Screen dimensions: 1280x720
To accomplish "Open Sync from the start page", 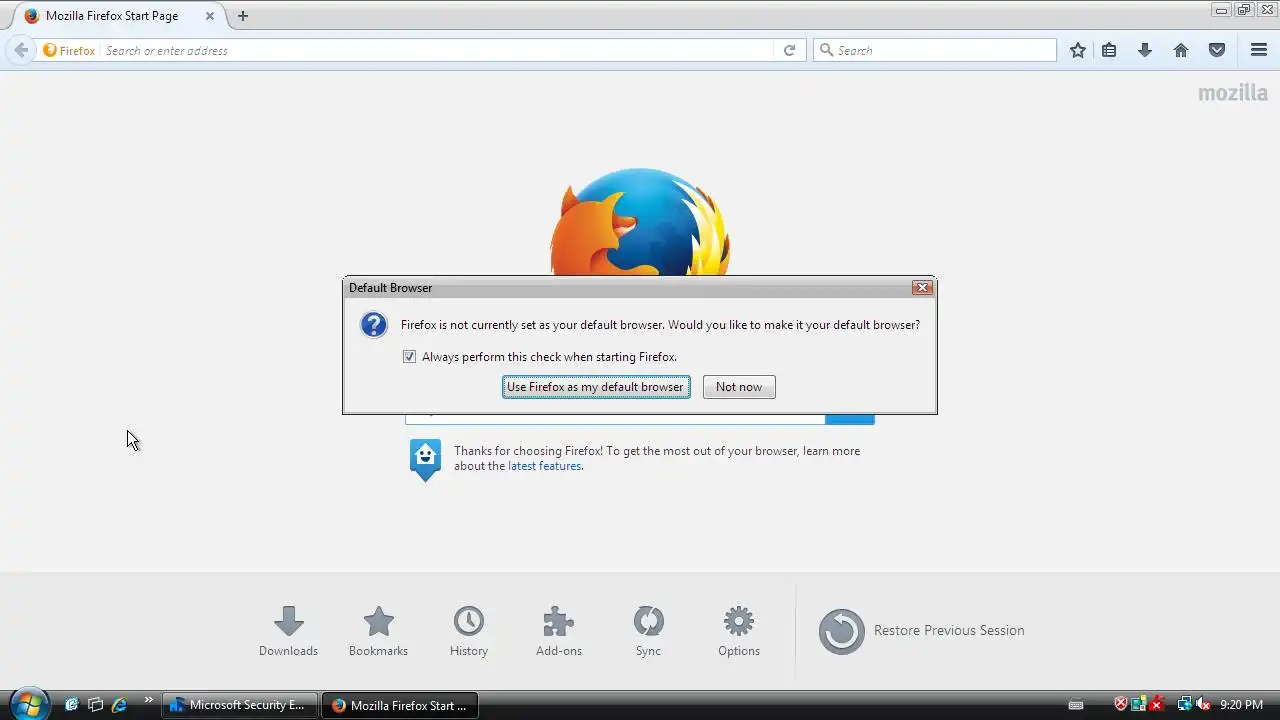I will (x=648, y=632).
